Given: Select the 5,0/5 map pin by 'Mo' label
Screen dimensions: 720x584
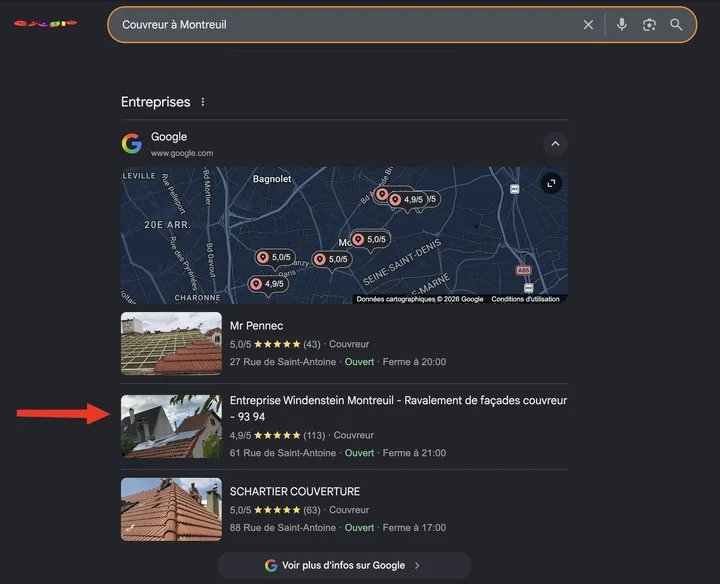Looking at the screenshot, I should tap(370, 240).
